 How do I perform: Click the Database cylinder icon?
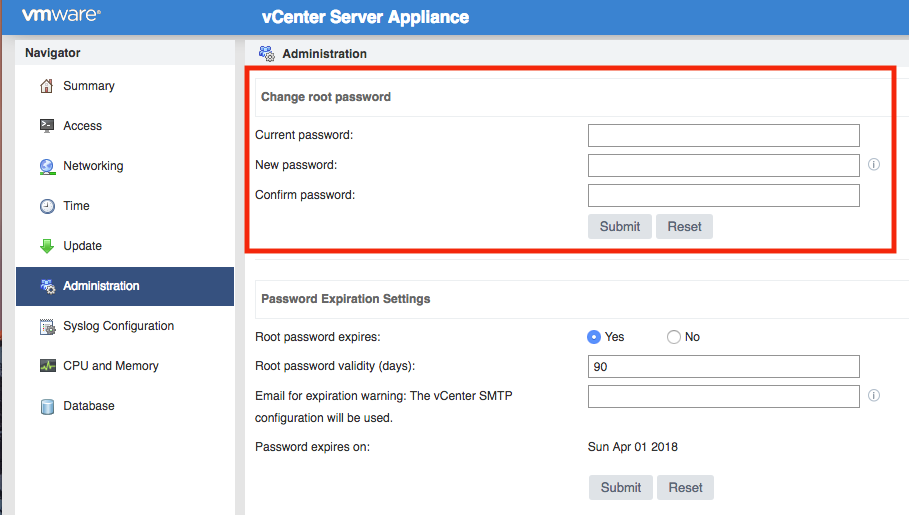pos(47,407)
